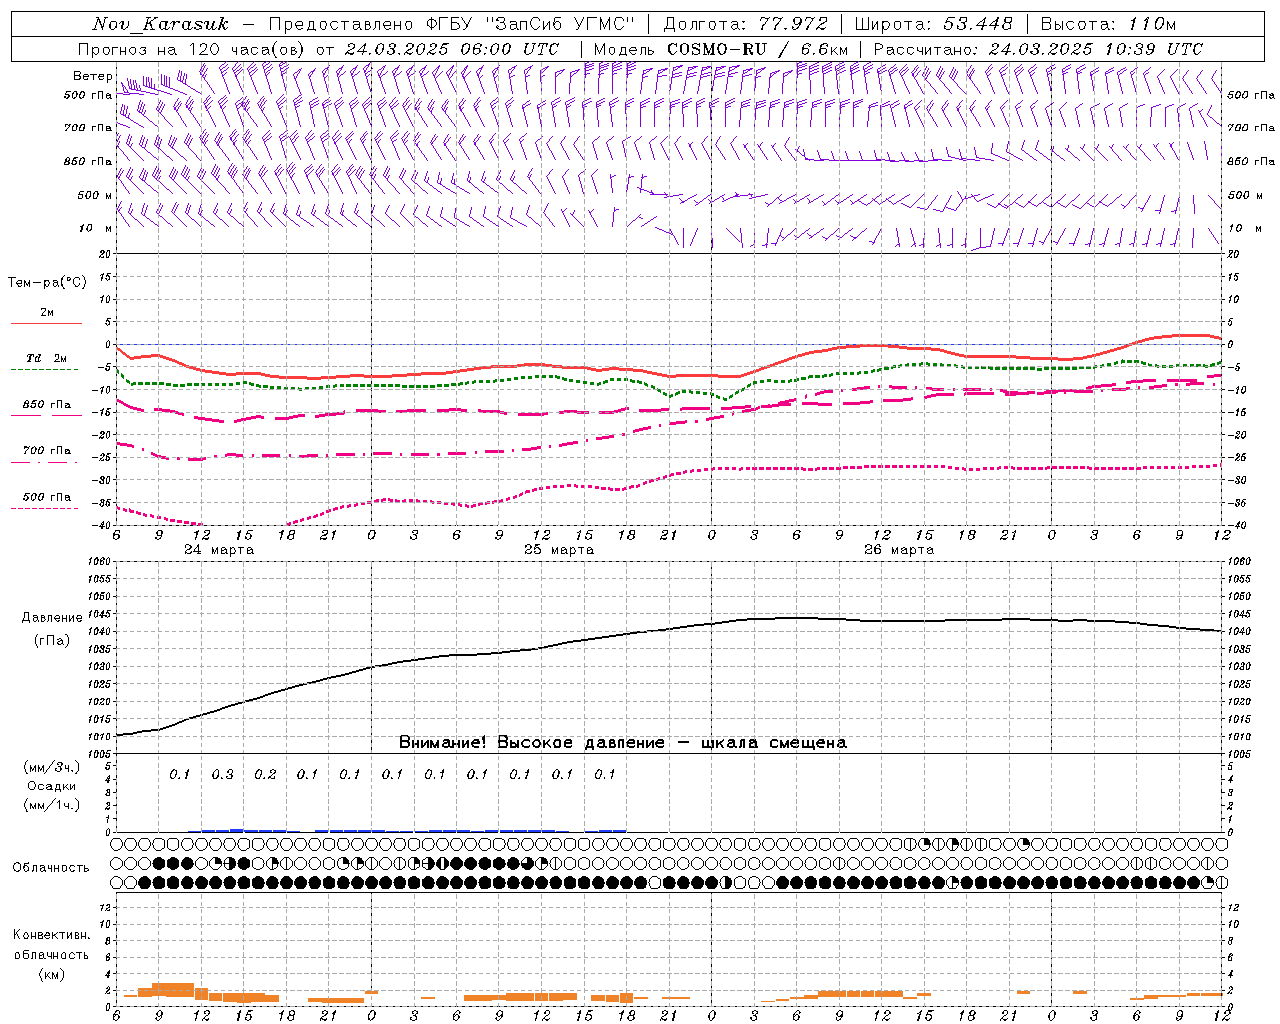Click the date label 26 марта
This screenshot has width=1280, height=1024.
tap(899, 550)
